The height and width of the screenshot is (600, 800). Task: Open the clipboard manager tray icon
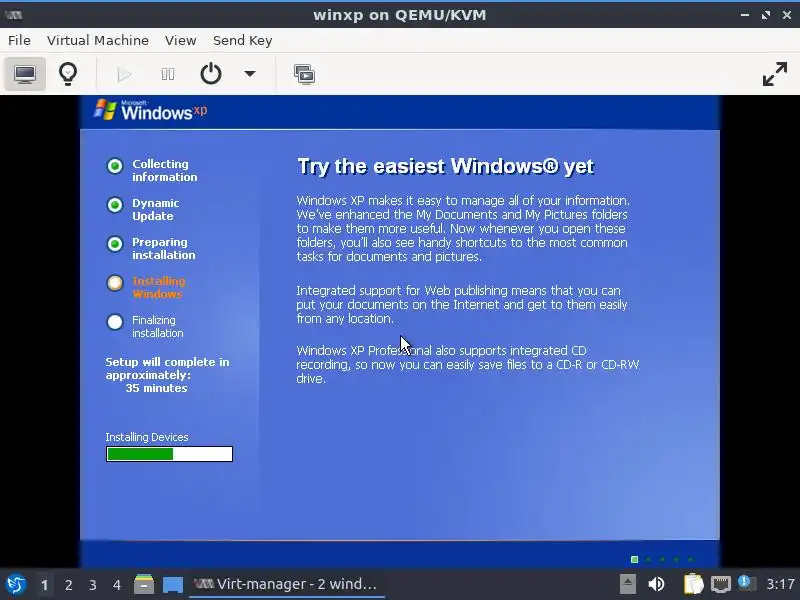point(693,584)
